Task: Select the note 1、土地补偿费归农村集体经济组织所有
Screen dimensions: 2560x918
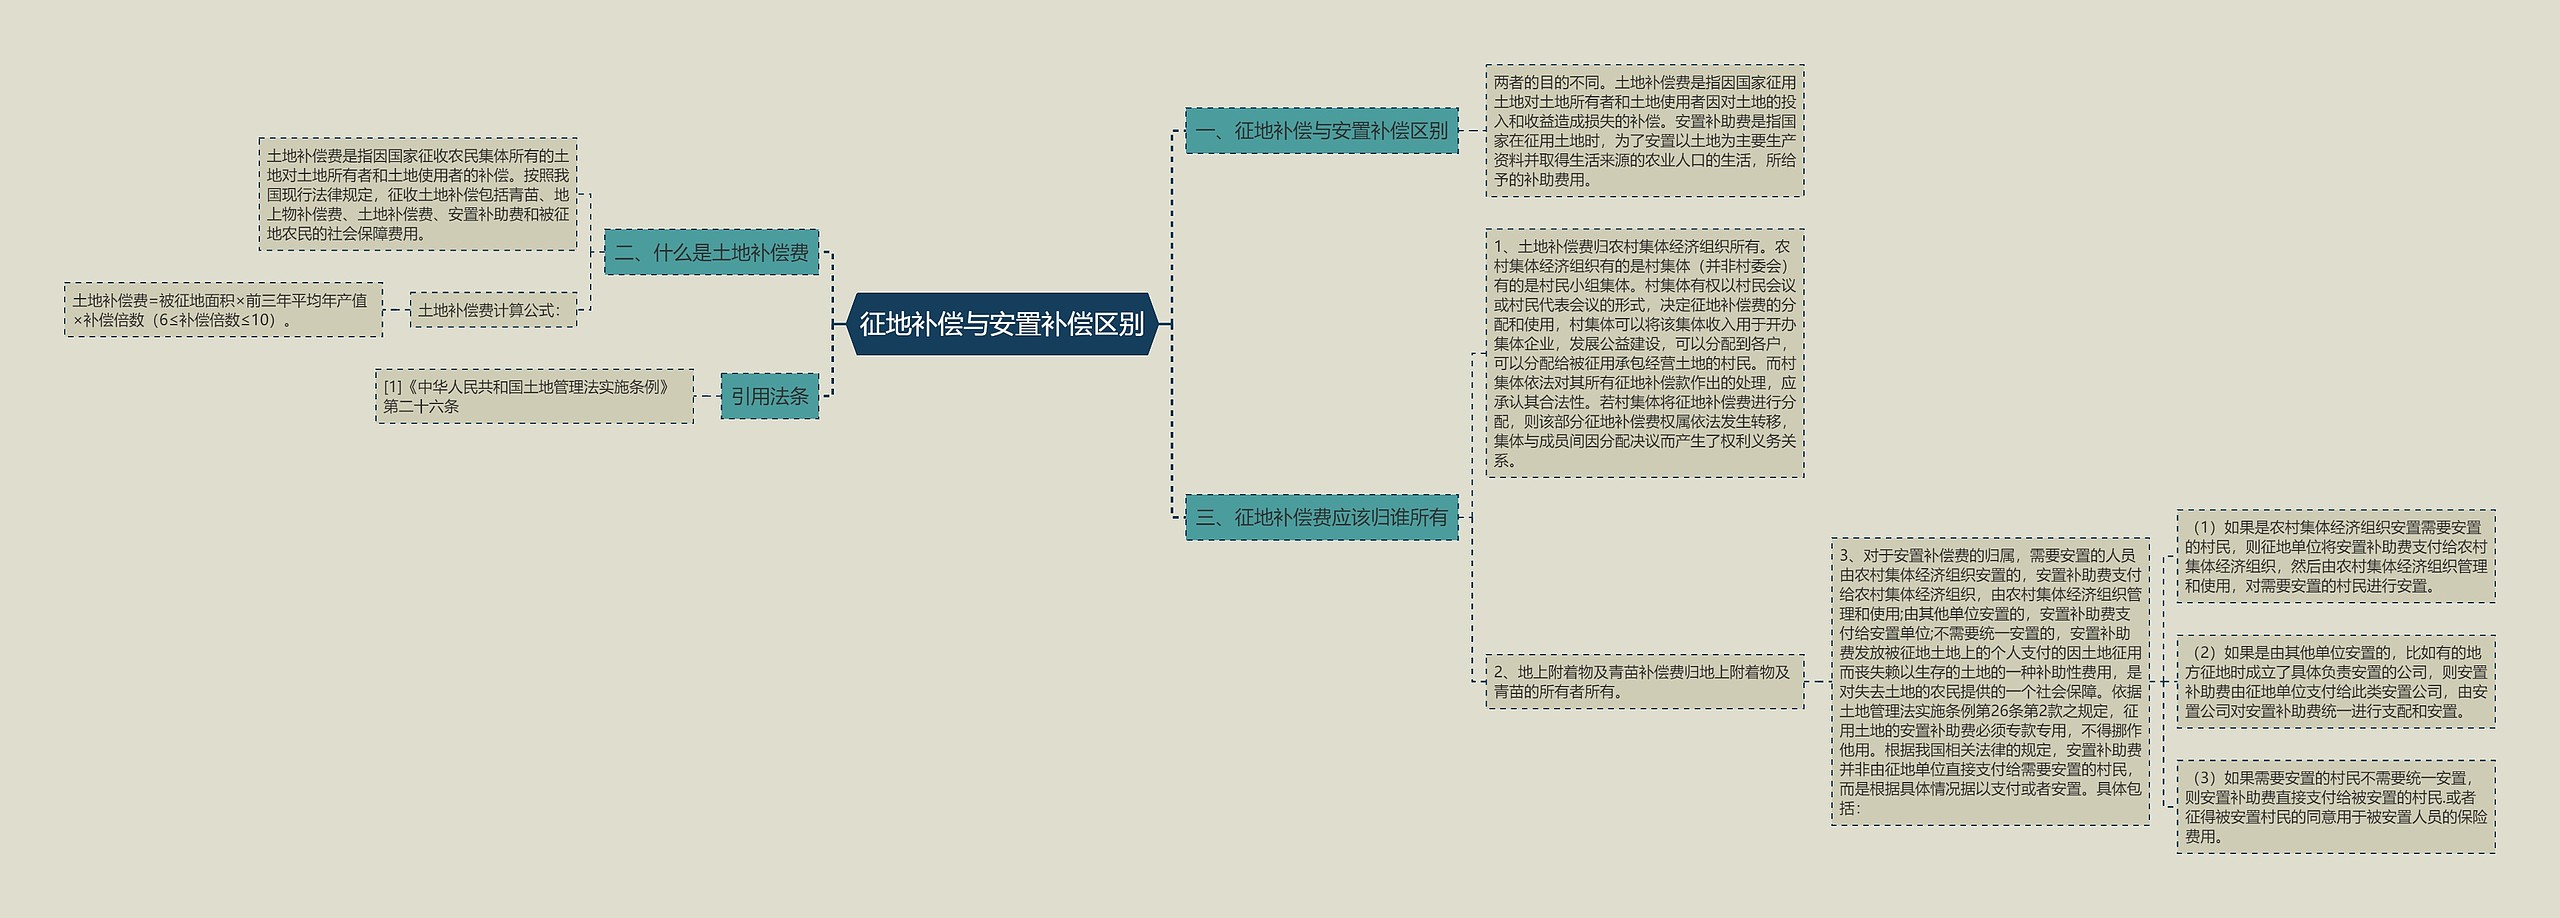Action: pos(1644,353)
